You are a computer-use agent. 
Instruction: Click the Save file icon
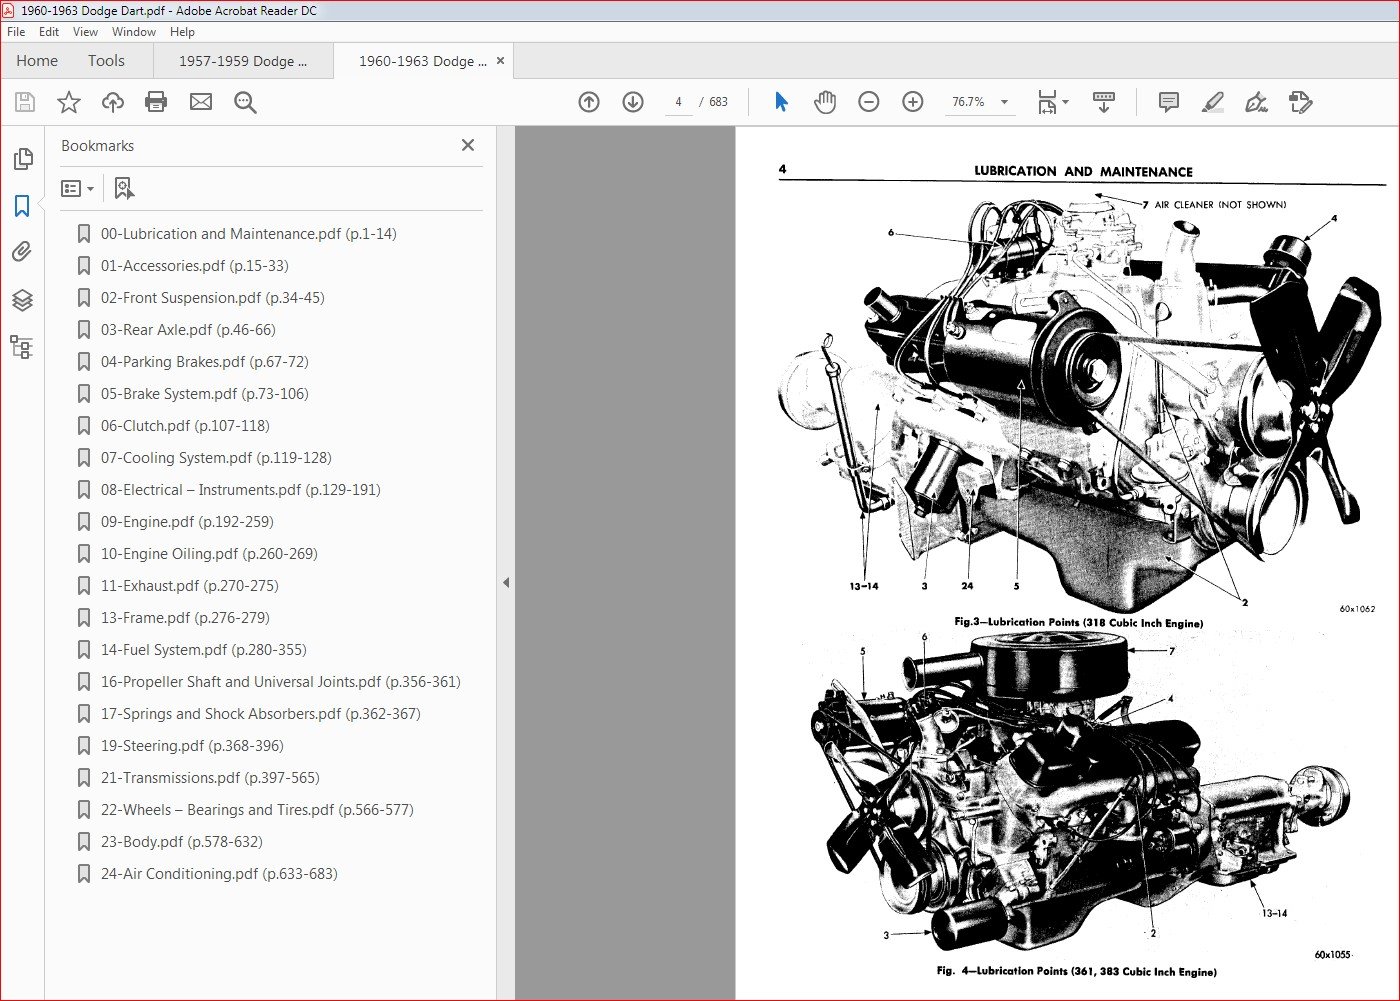click(25, 102)
